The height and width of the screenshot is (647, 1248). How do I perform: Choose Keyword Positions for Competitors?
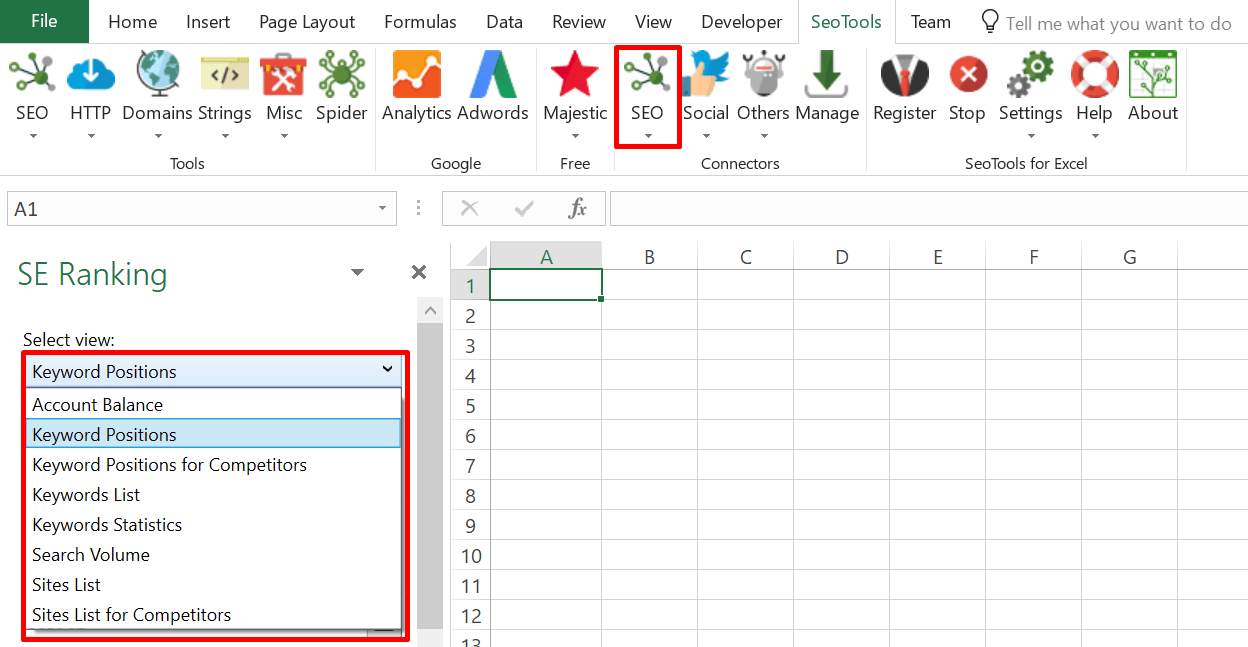pos(213,465)
